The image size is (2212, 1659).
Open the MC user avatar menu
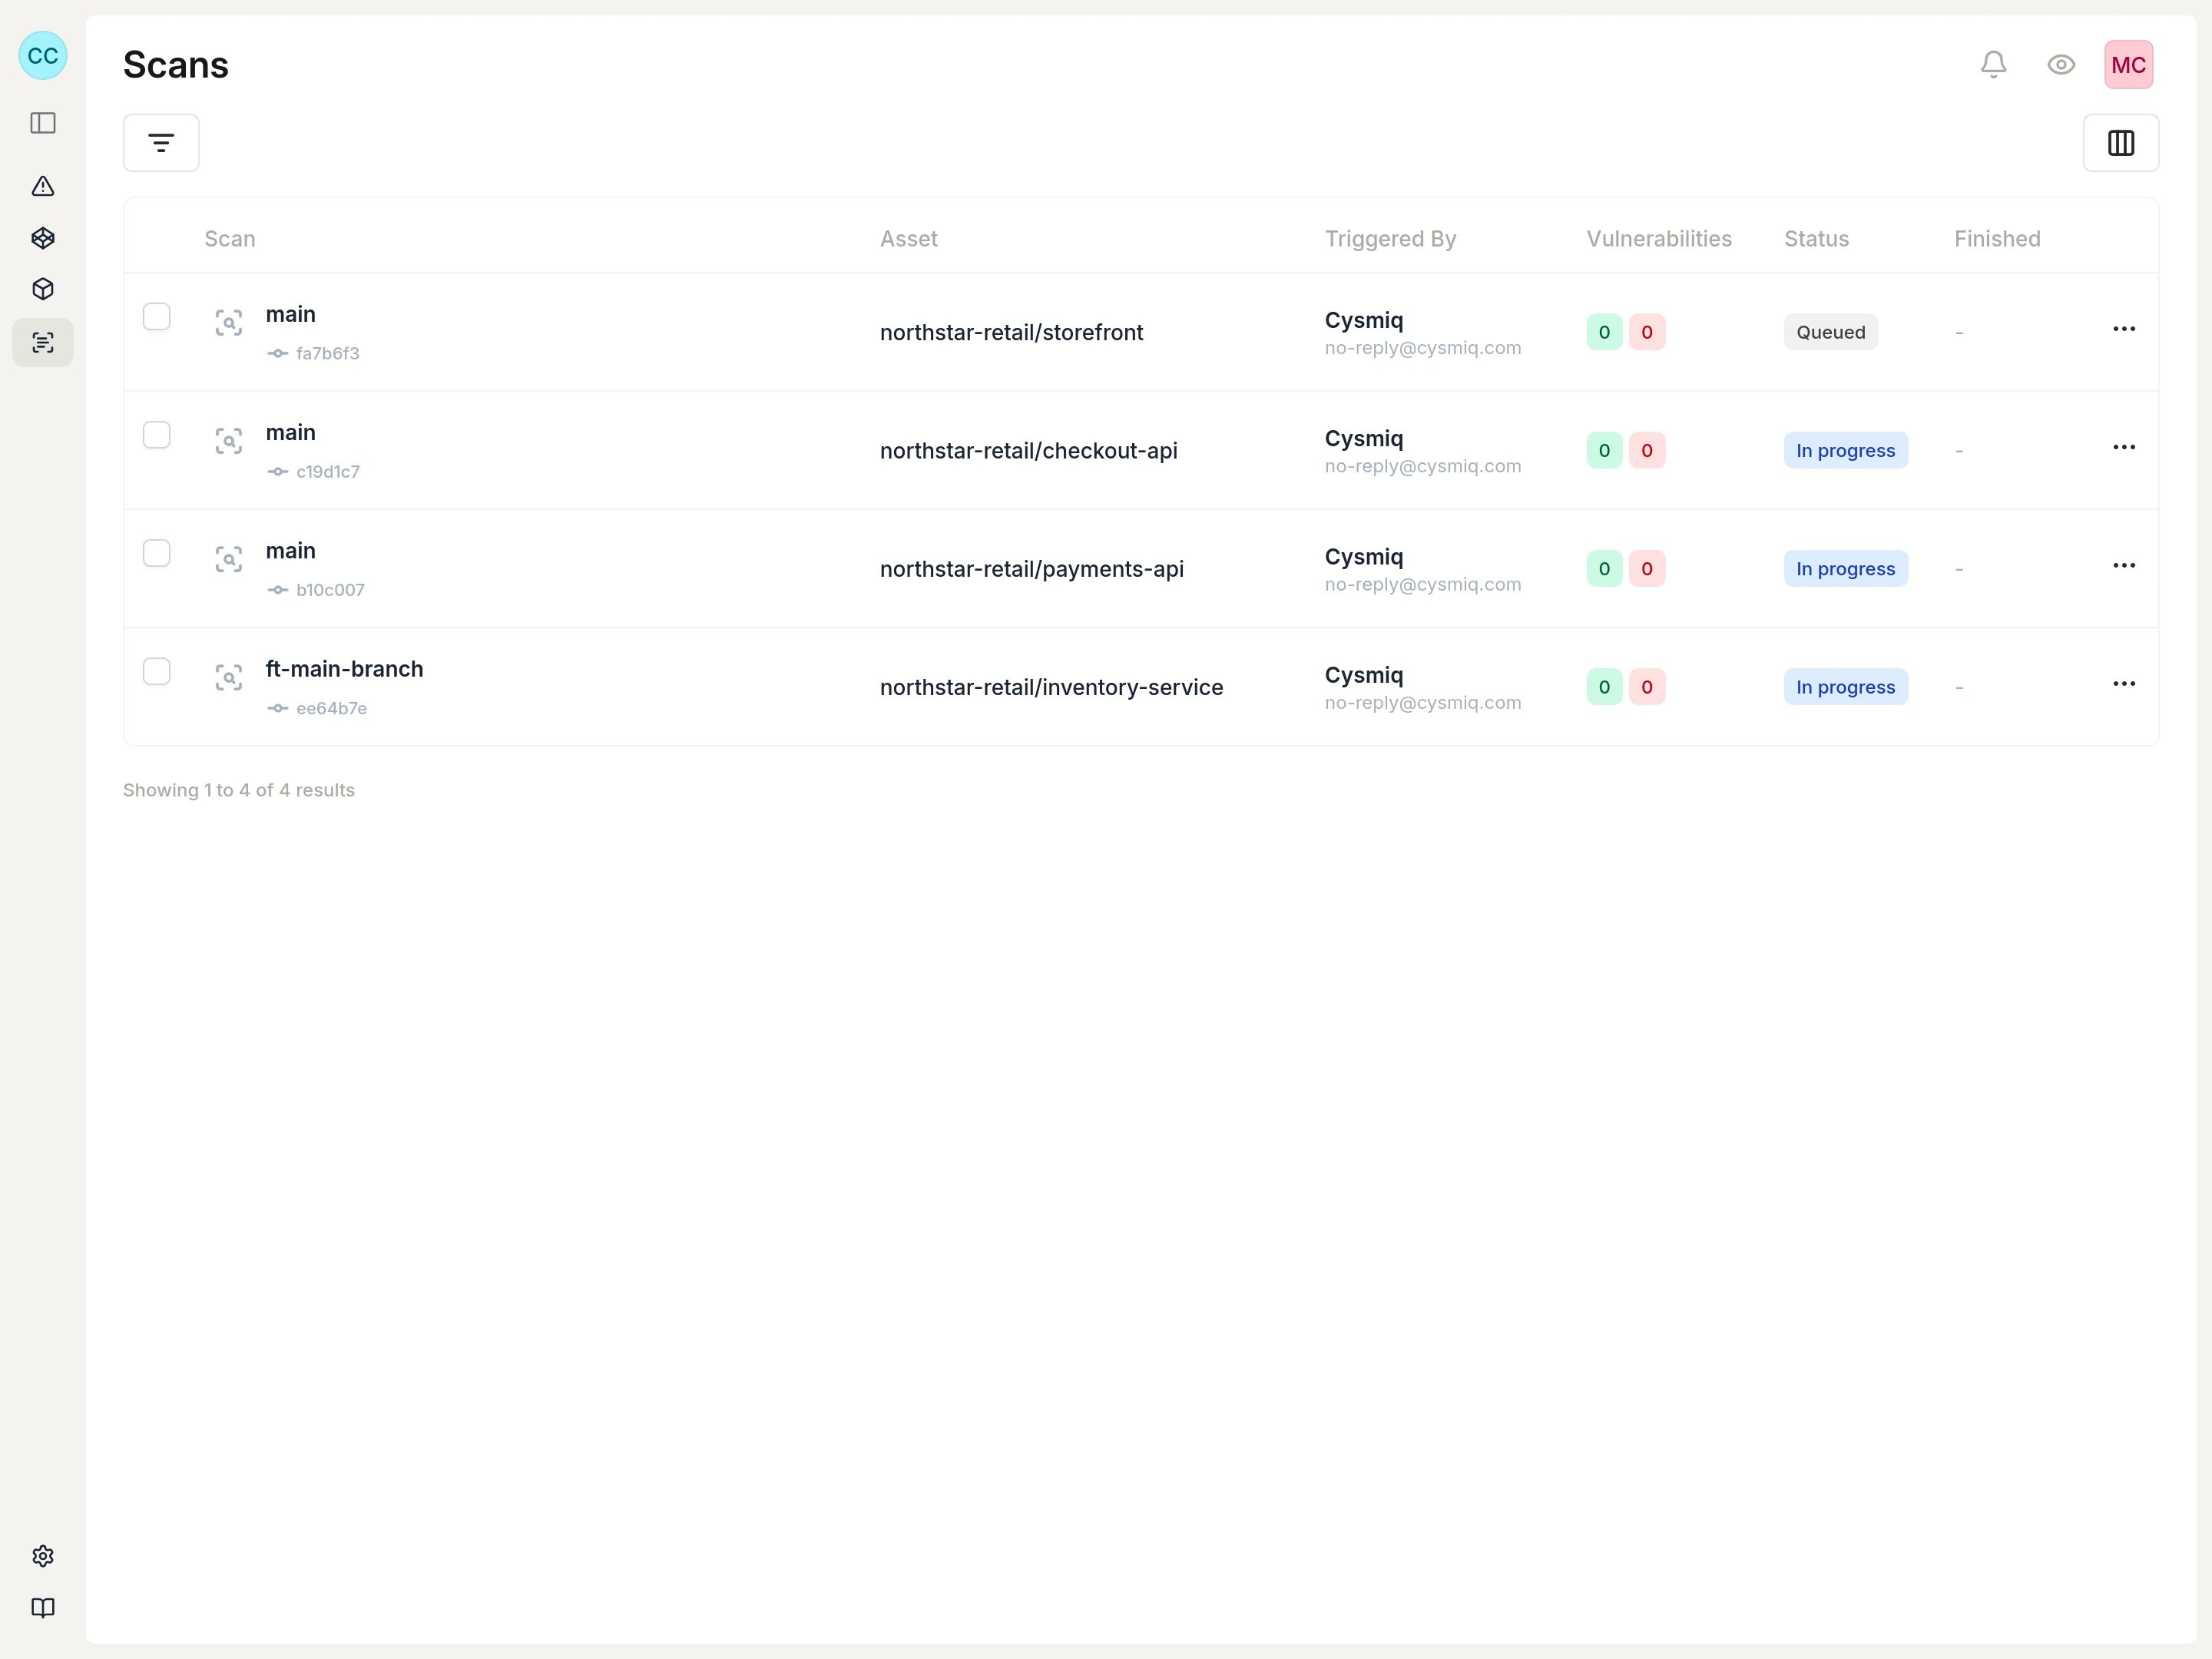pyautogui.click(x=2129, y=65)
